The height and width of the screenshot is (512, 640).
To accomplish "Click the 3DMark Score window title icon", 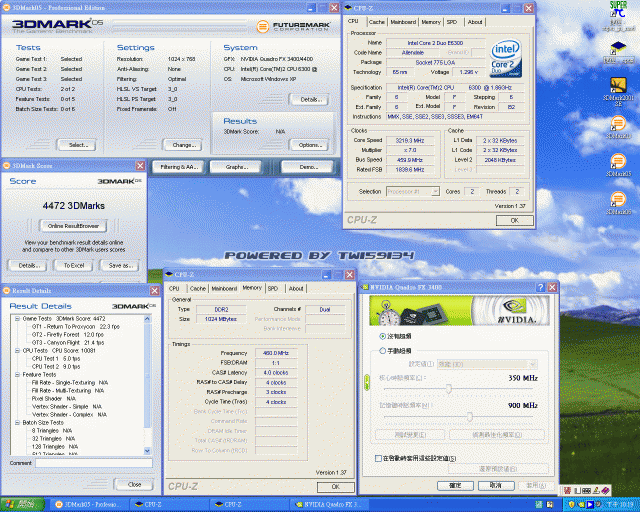I will (x=6, y=165).
